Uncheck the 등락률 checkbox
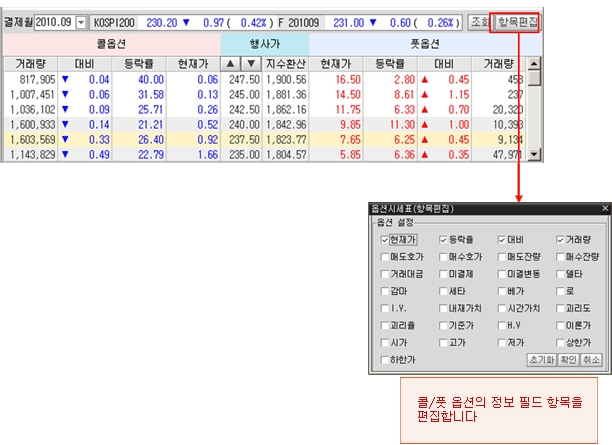 tap(443, 240)
